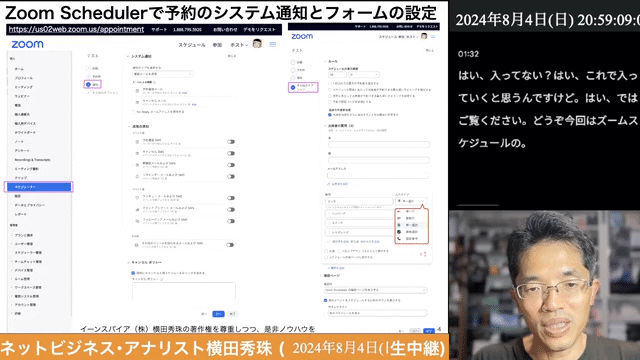Click the zoom logo on left page
The width and height of the screenshot is (640, 360).
click(x=27, y=44)
